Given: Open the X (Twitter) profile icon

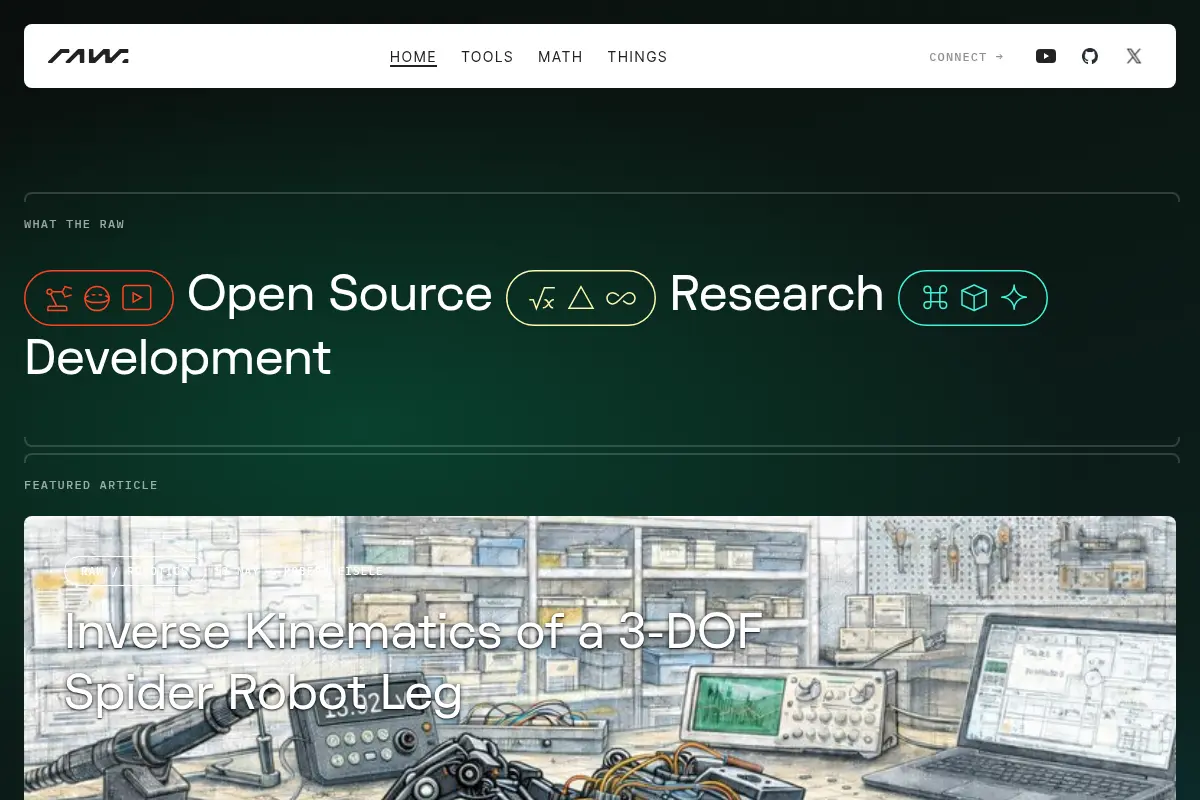Looking at the screenshot, I should click(x=1134, y=56).
